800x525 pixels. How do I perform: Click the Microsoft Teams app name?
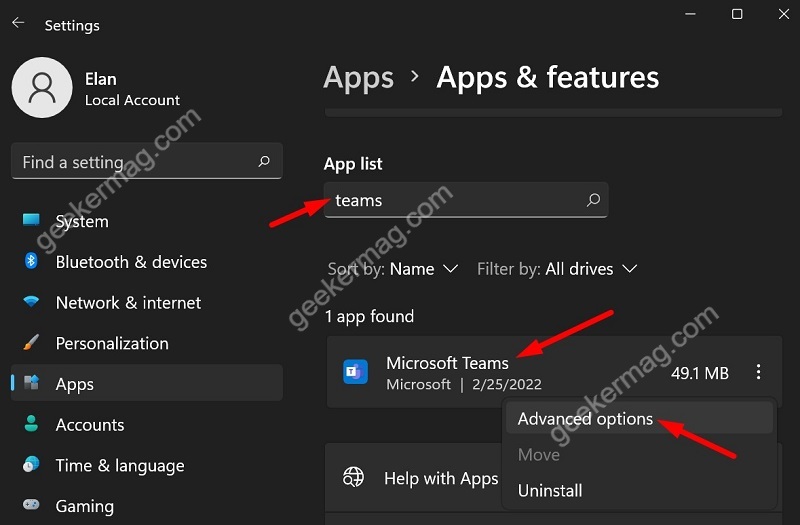[x=447, y=363]
